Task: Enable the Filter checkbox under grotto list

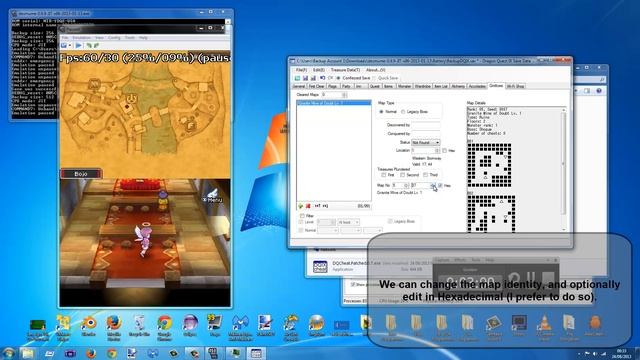Action: (x=302, y=216)
